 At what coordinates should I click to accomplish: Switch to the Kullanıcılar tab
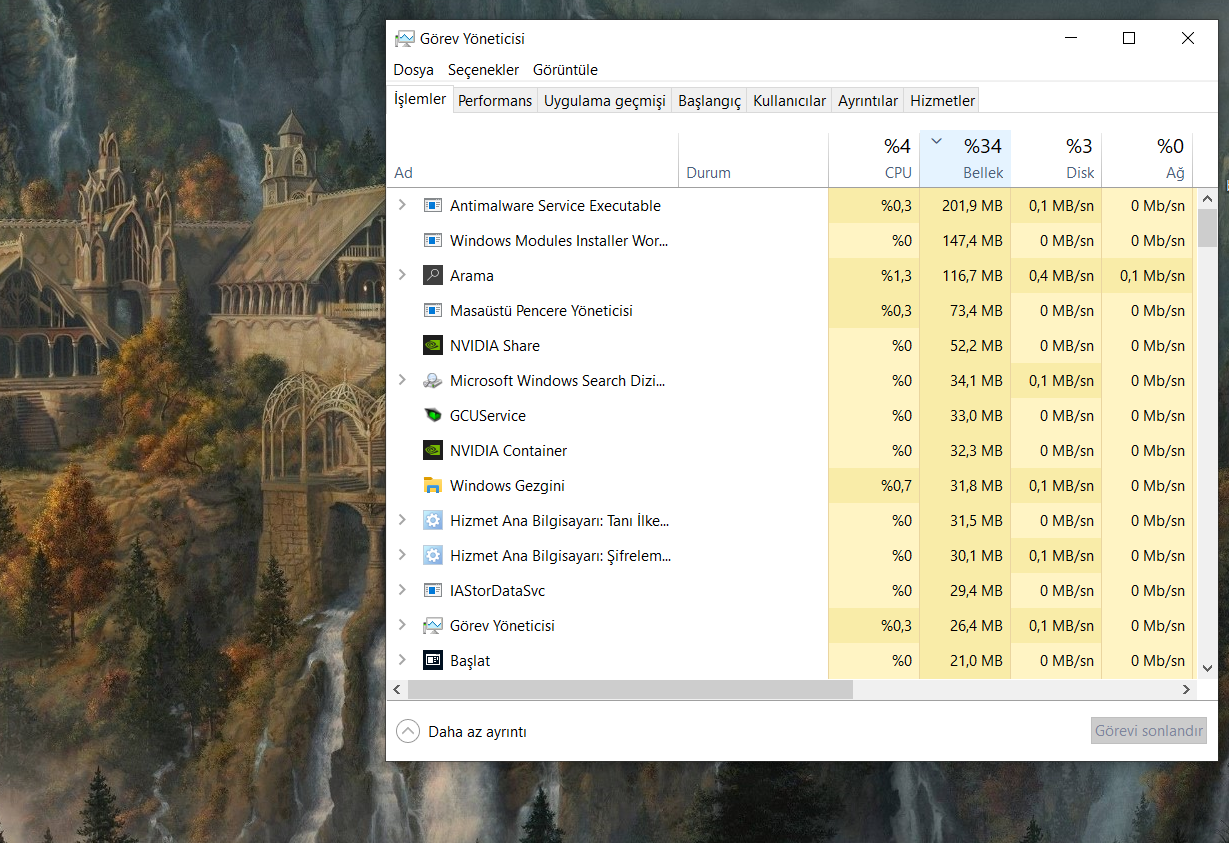click(x=789, y=101)
